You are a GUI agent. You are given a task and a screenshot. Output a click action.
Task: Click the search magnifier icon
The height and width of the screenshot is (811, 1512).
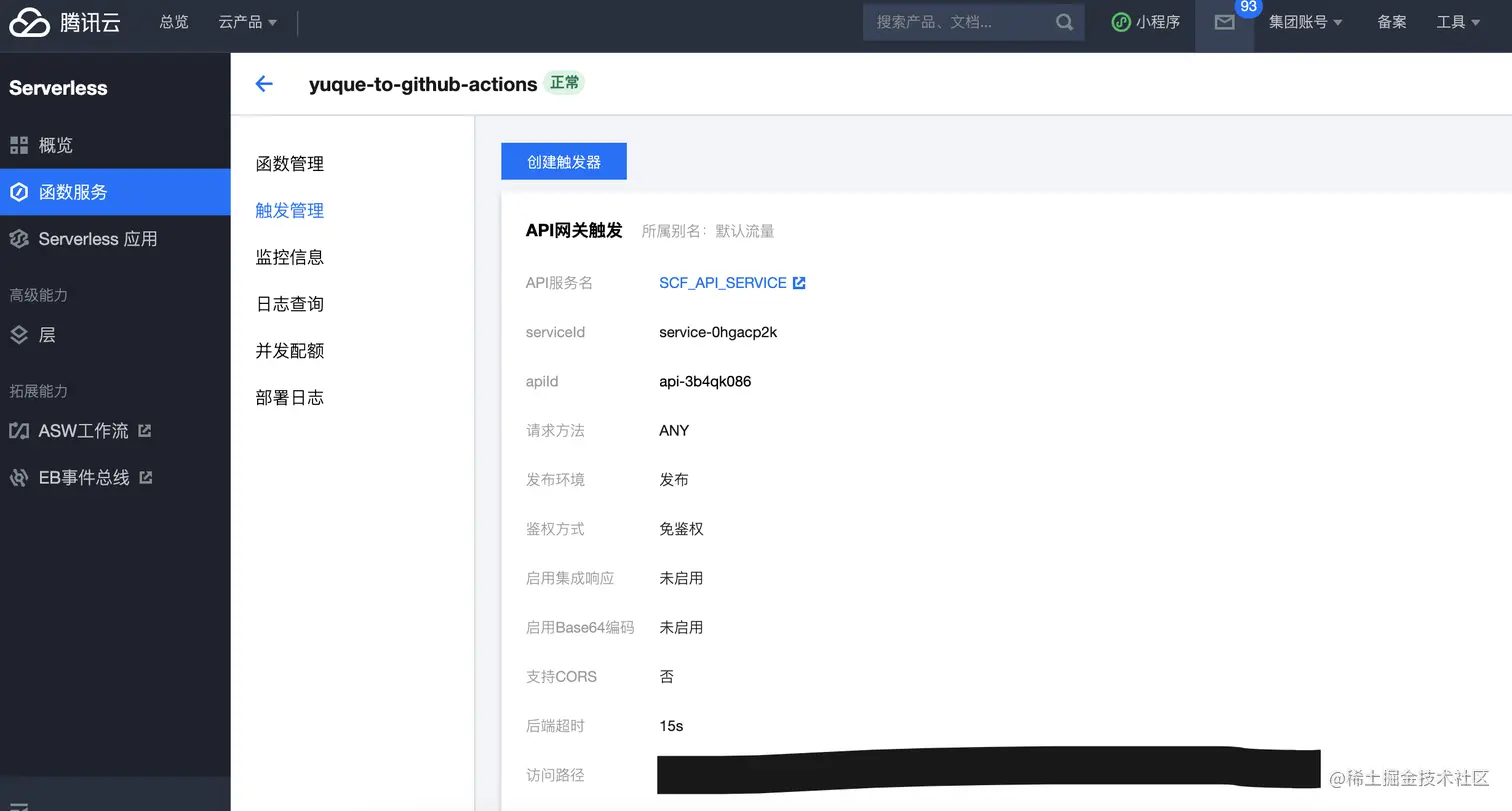[x=1064, y=22]
